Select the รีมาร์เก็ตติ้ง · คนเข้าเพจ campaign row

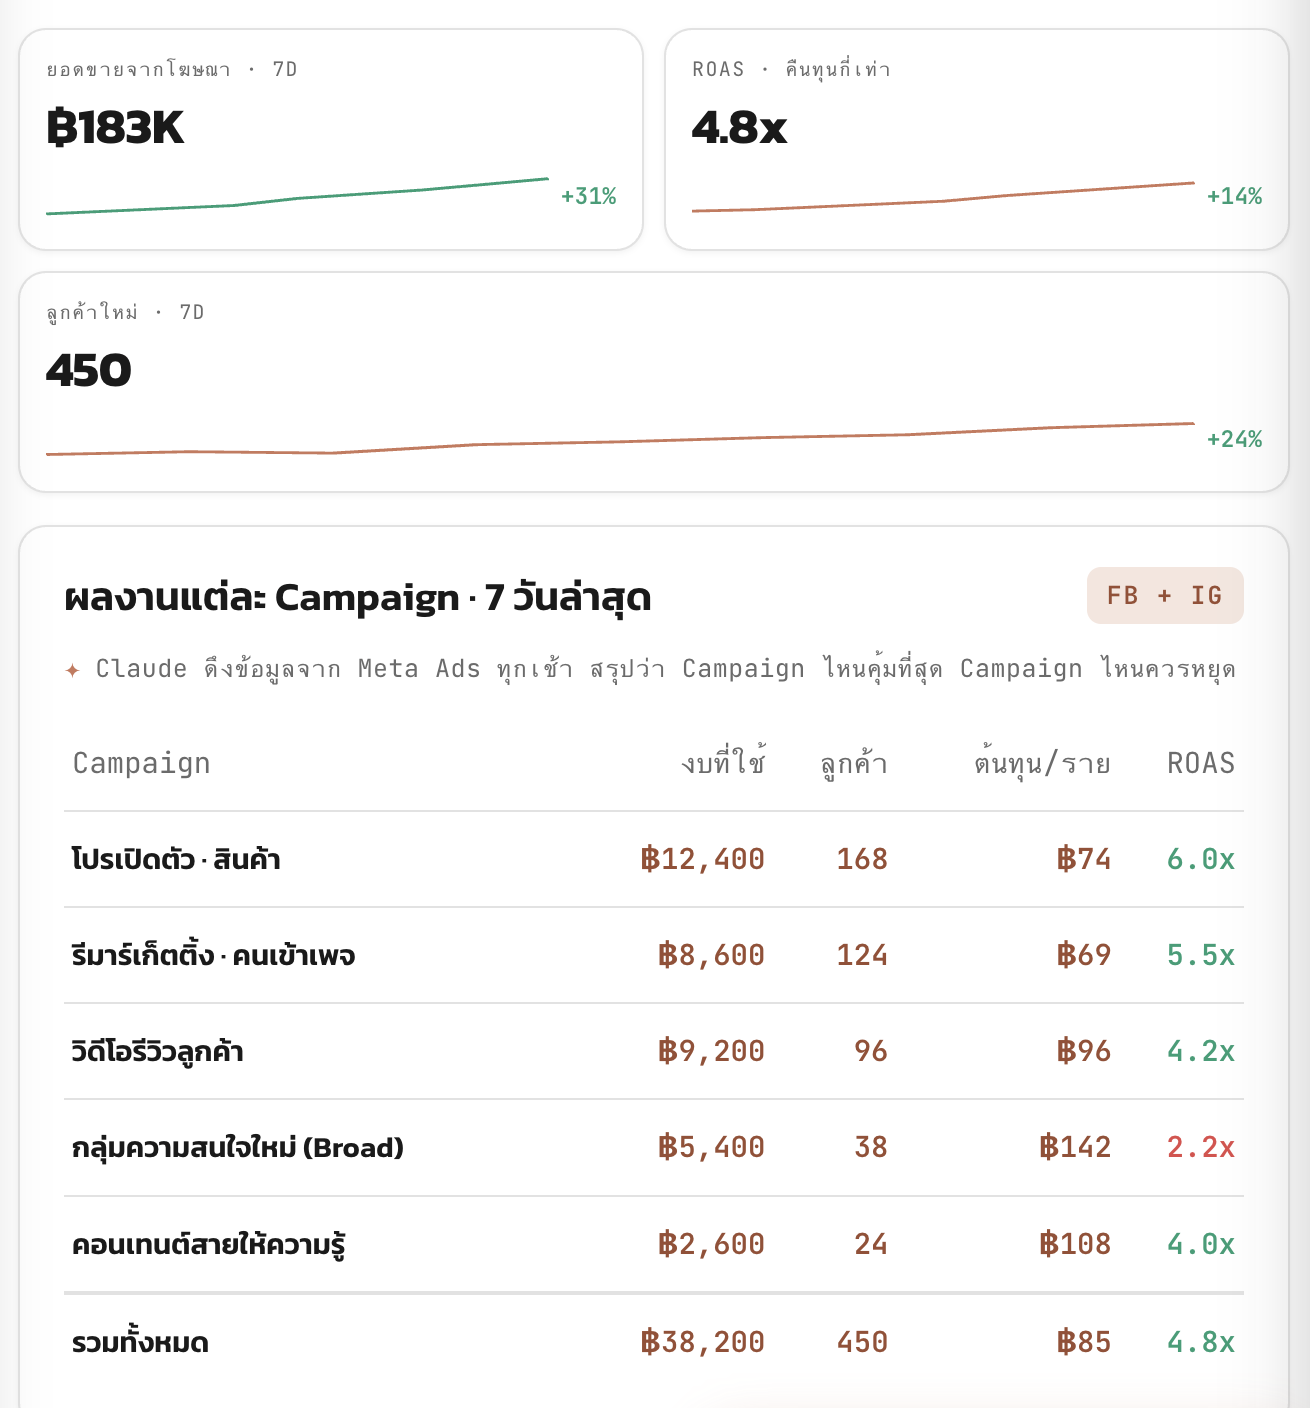pyautogui.click(x=654, y=956)
